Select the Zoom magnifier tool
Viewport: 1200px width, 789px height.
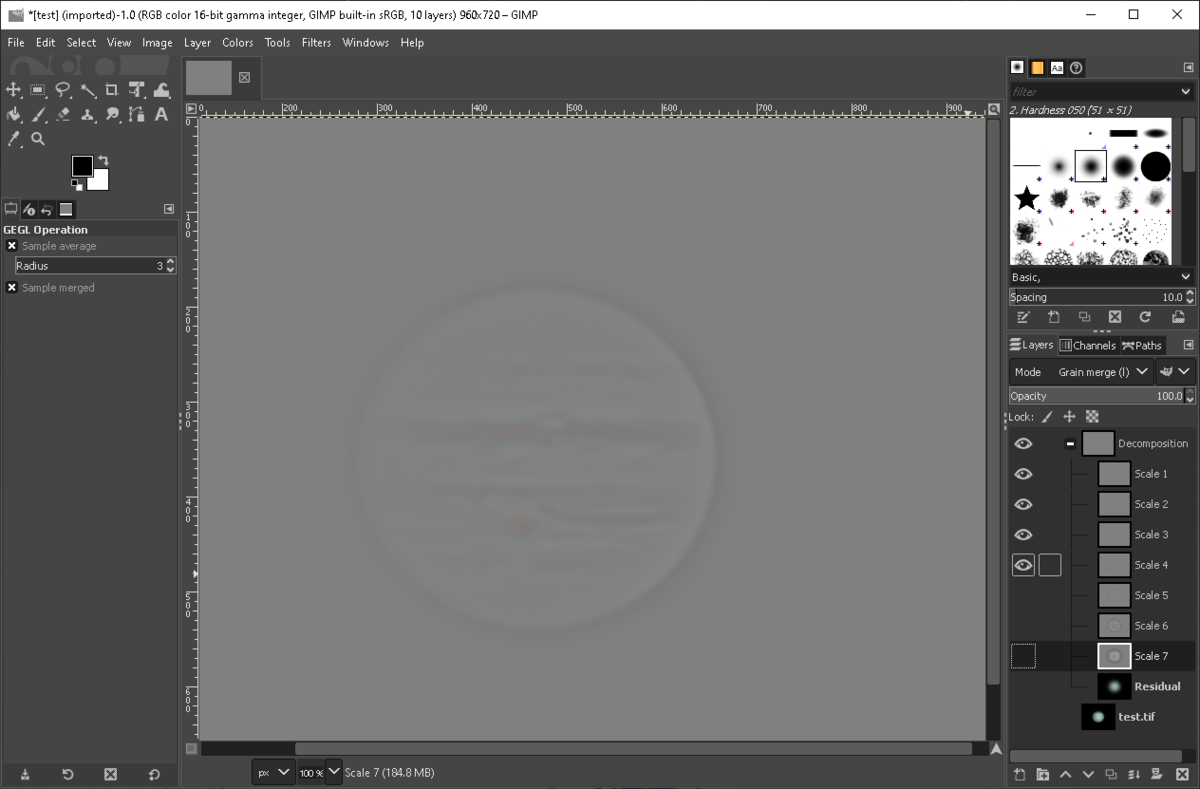38,139
